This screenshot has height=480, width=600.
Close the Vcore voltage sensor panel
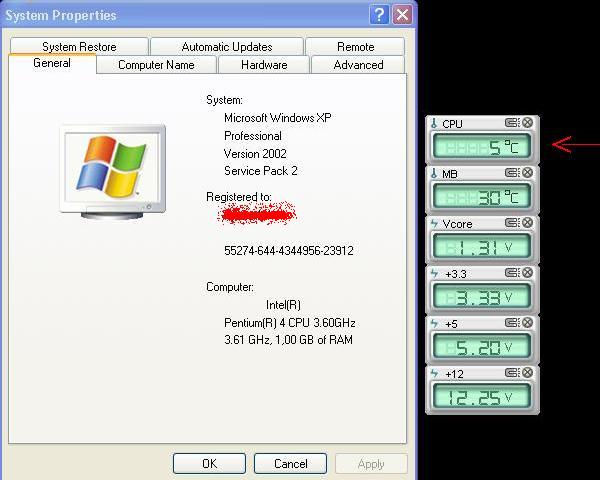click(527, 222)
